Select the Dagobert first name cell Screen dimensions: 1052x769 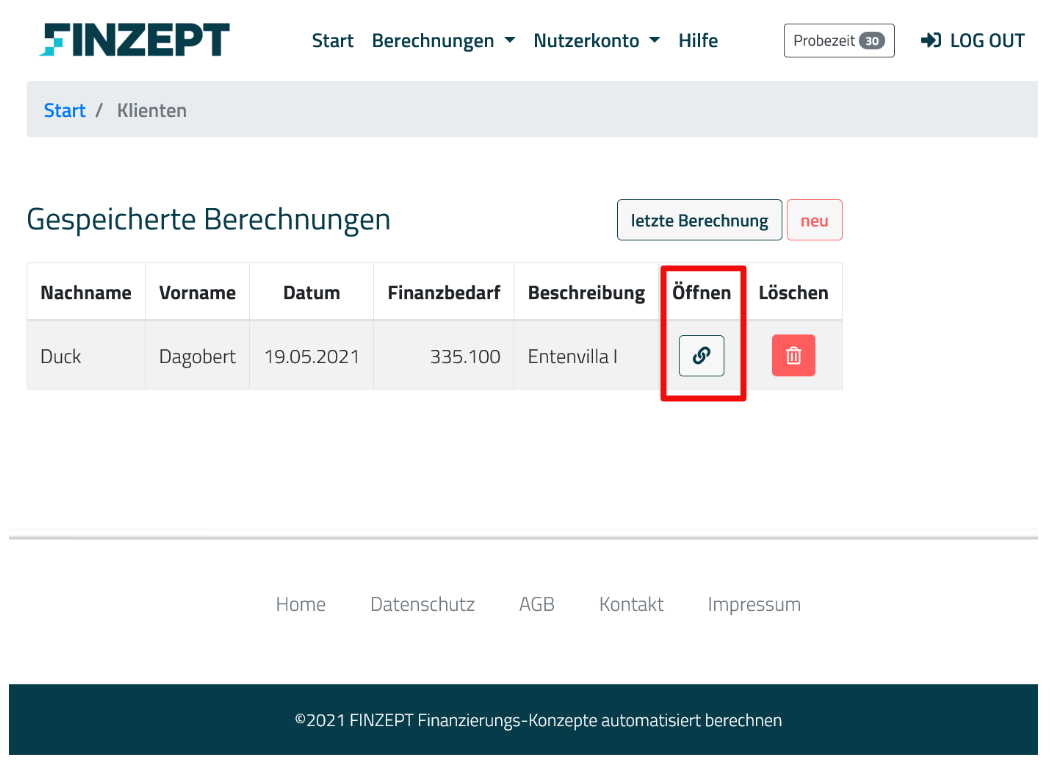[x=197, y=356]
